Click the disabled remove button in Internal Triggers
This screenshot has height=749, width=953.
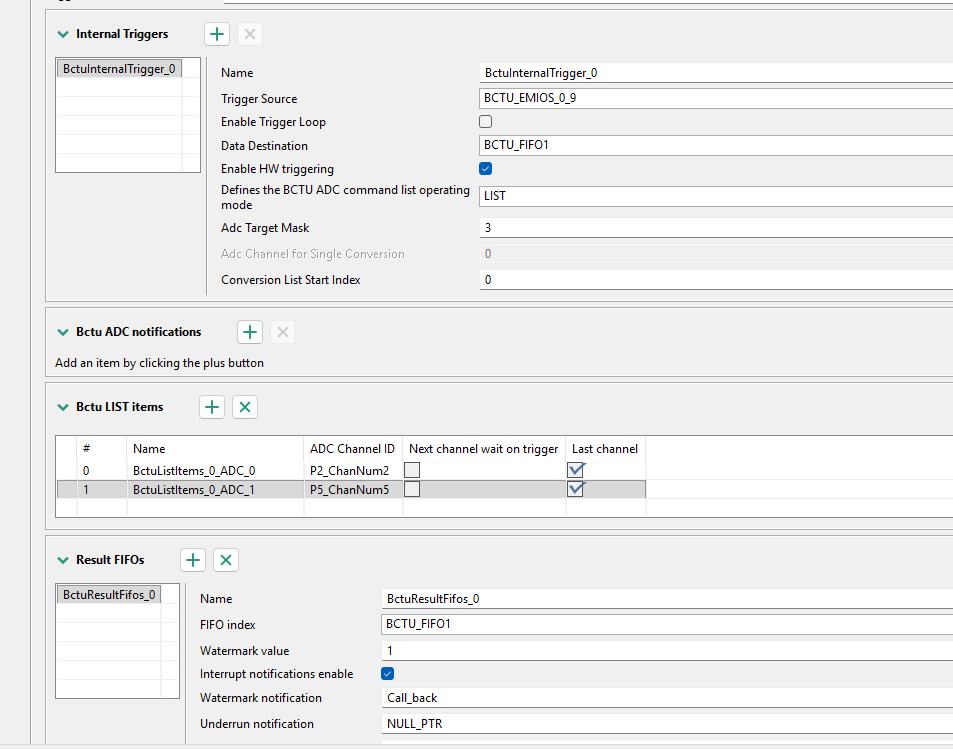point(250,34)
